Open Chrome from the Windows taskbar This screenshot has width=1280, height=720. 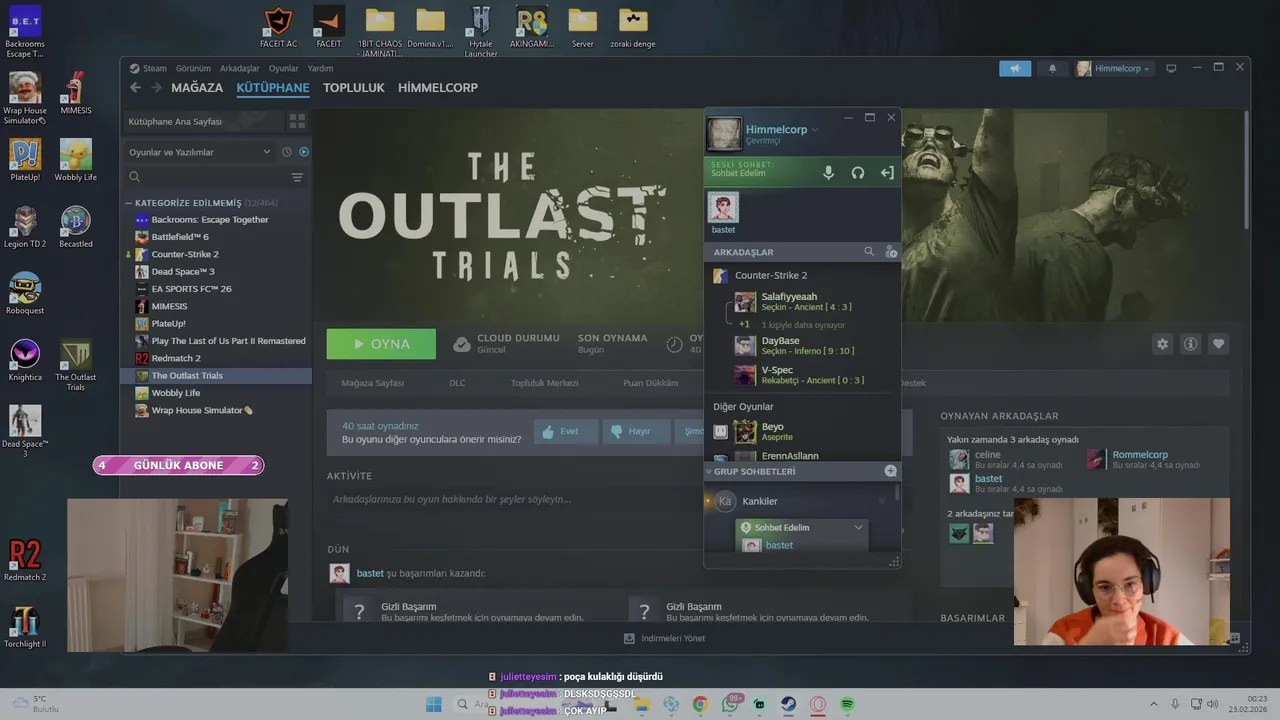(x=700, y=705)
